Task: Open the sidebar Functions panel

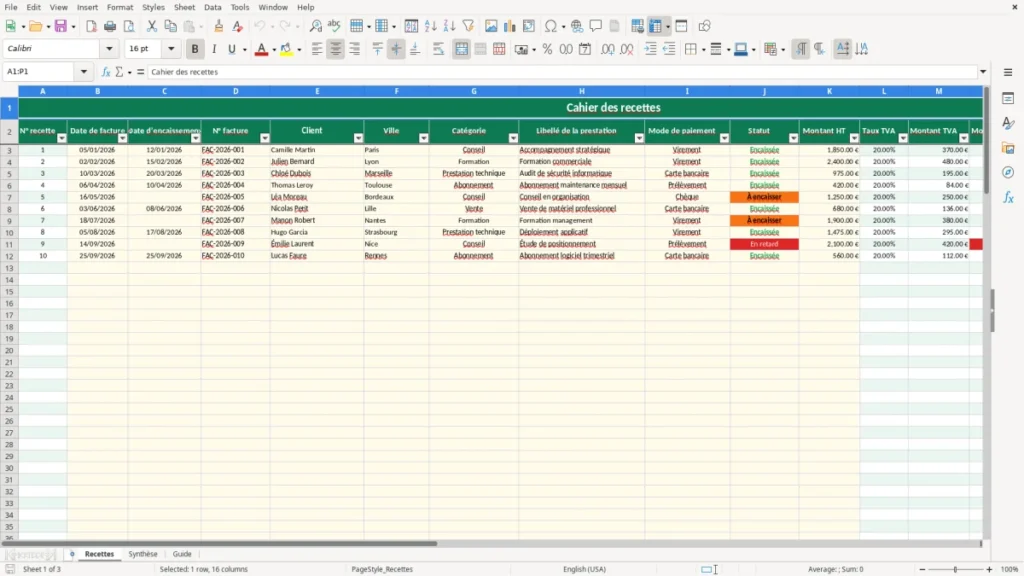Action: click(x=1008, y=197)
